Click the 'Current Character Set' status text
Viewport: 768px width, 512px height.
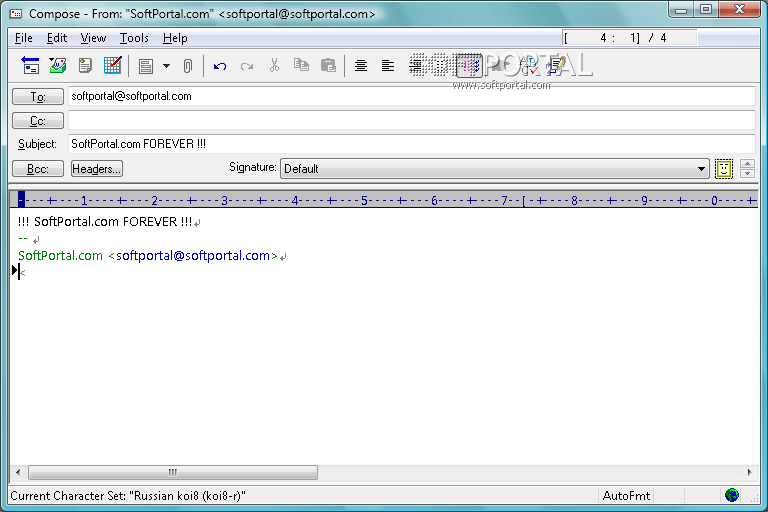tap(128, 496)
